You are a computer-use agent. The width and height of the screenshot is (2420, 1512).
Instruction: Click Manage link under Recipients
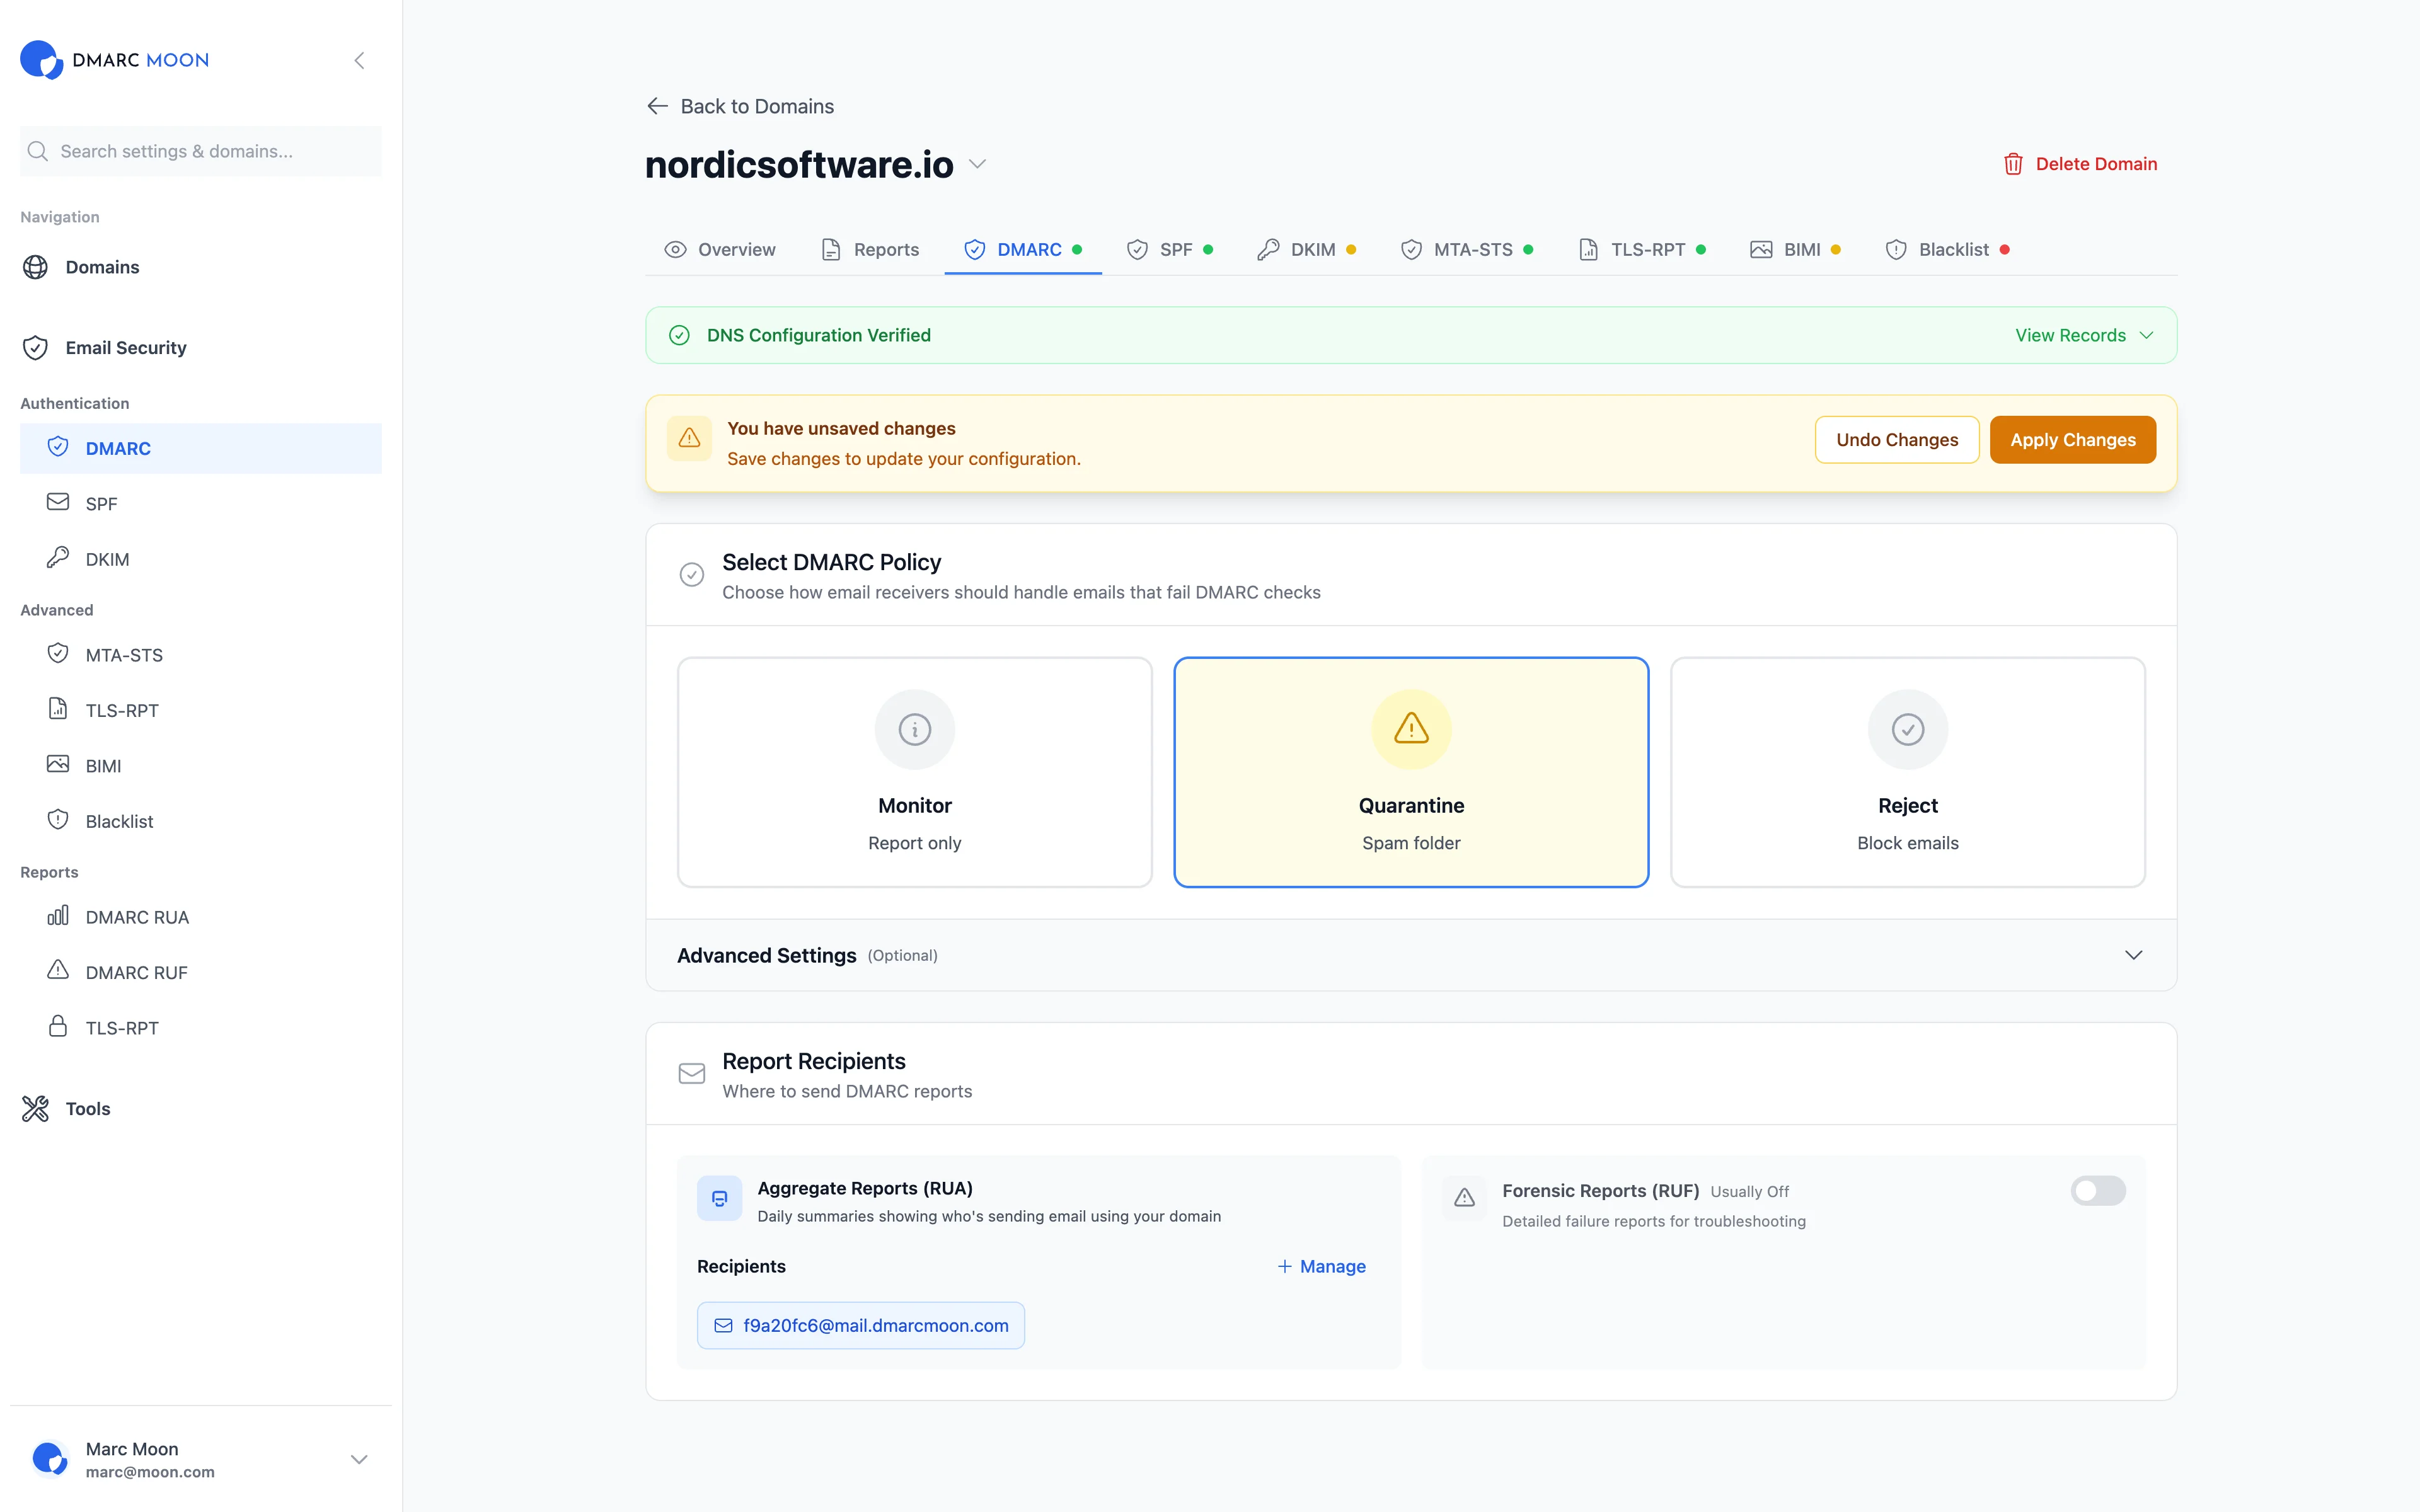click(x=1321, y=1266)
